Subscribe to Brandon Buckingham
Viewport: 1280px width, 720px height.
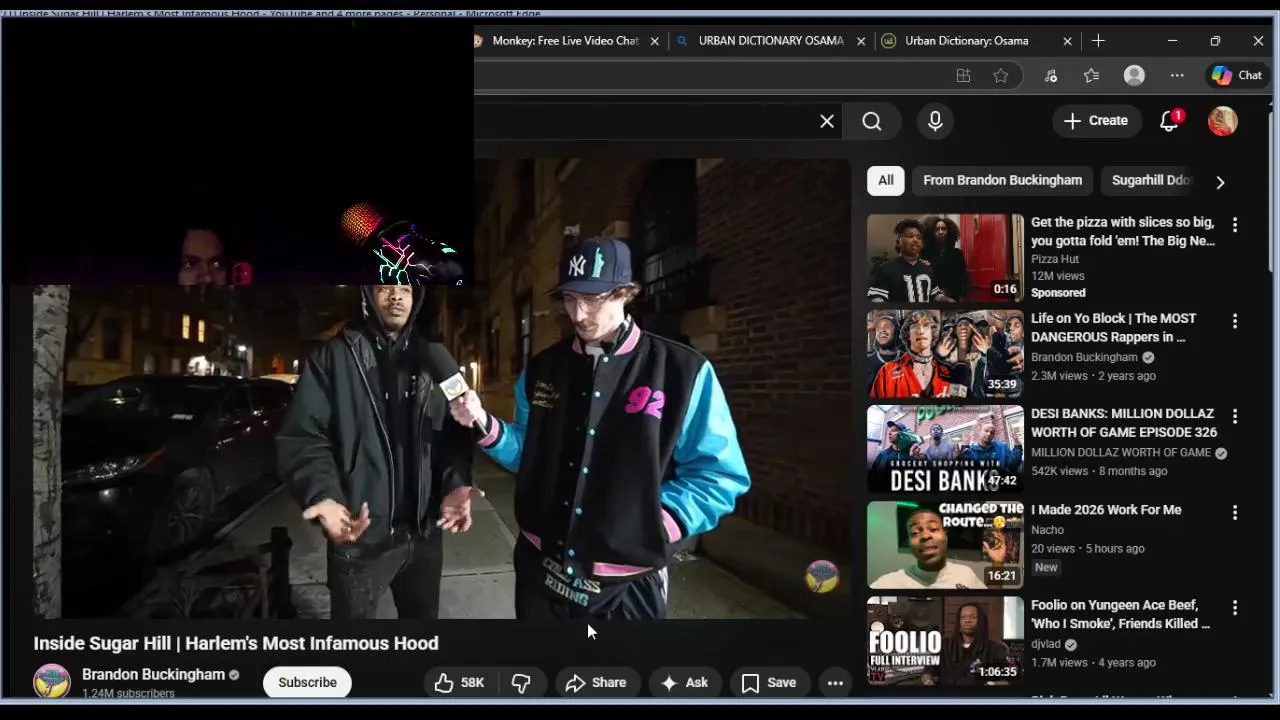click(x=307, y=682)
